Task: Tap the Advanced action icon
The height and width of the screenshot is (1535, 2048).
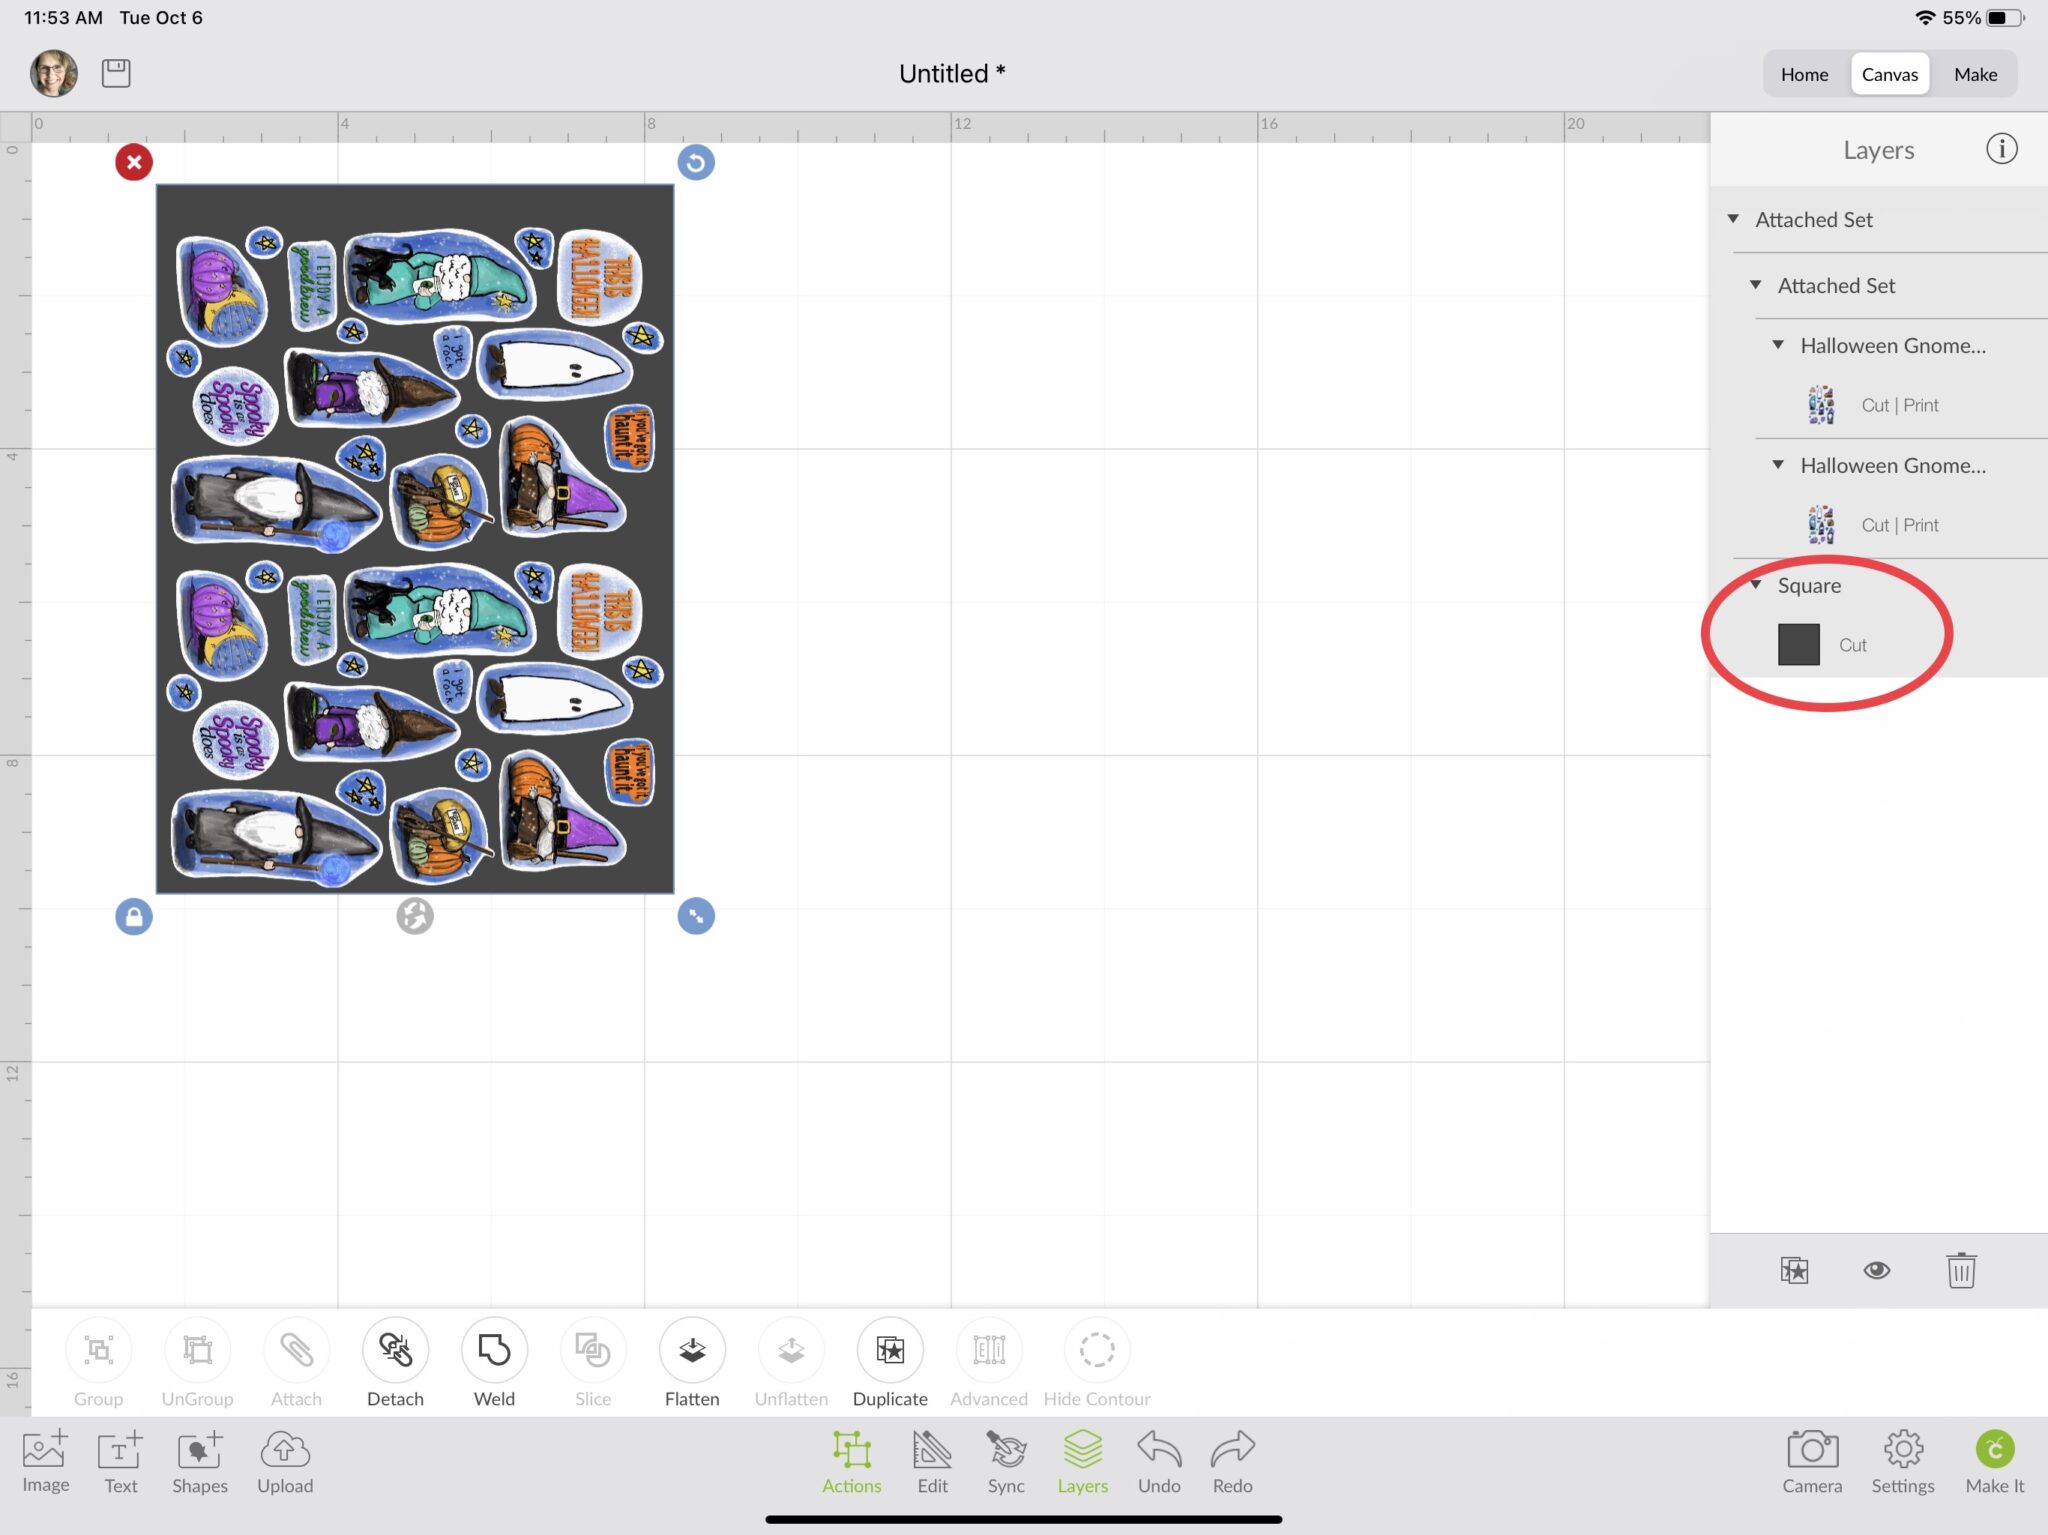Action: pyautogui.click(x=989, y=1350)
